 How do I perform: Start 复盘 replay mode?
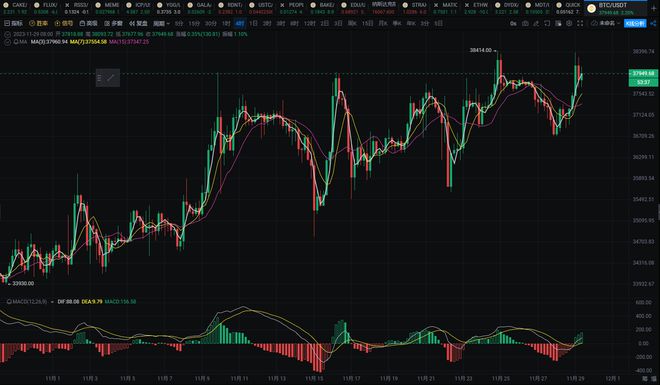(x=139, y=24)
